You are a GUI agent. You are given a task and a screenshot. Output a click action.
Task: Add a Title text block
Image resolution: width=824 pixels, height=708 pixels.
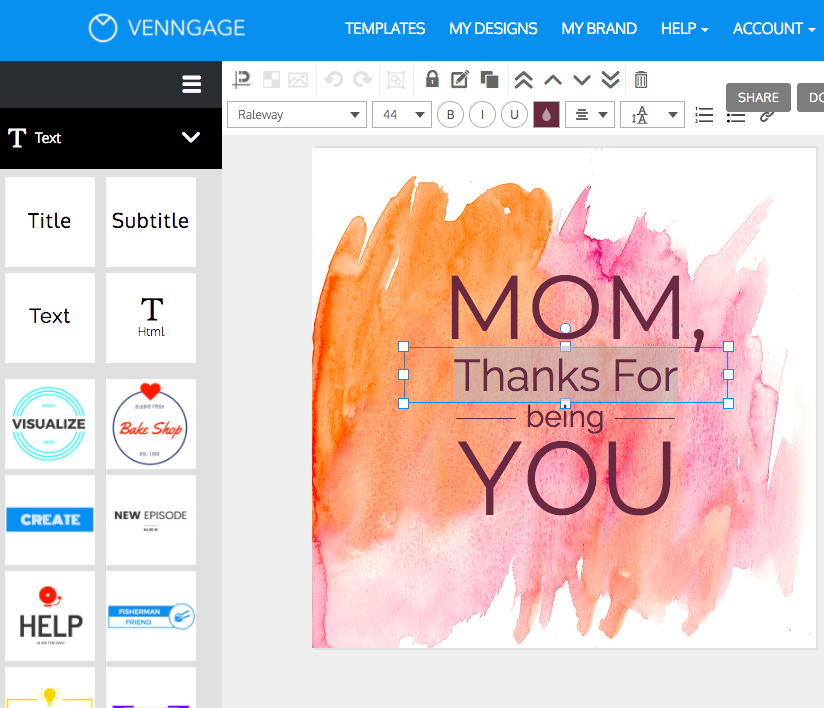(50, 221)
